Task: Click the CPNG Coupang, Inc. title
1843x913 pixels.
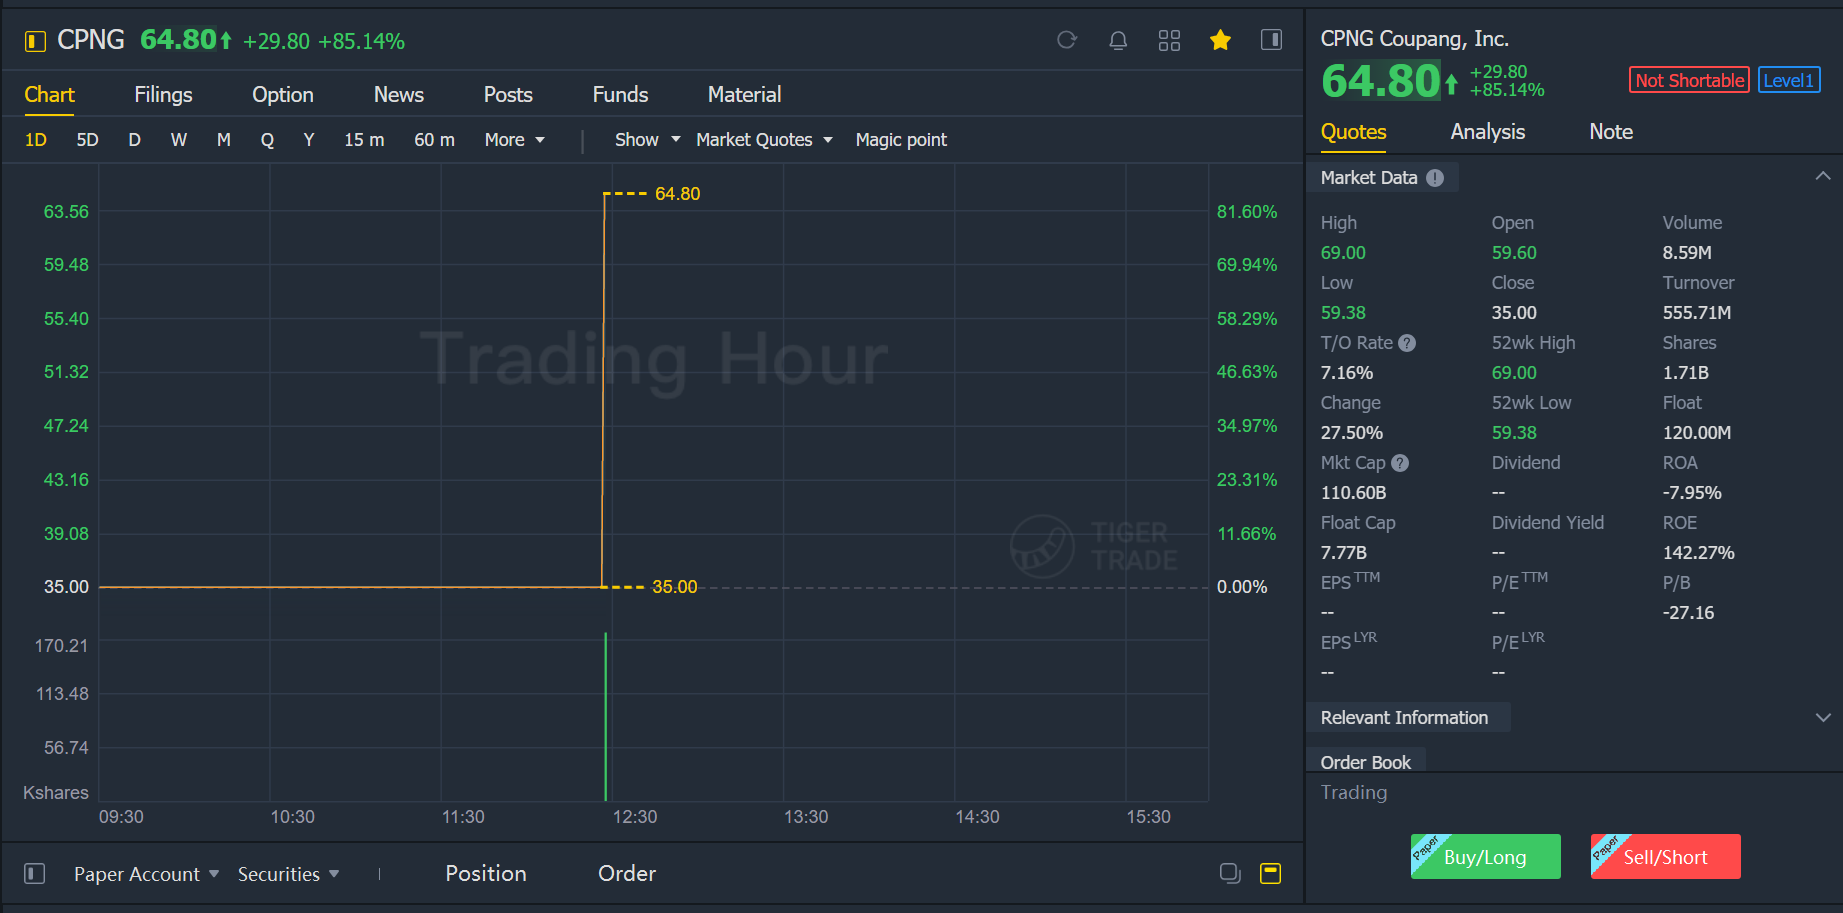Action: 1414,39
